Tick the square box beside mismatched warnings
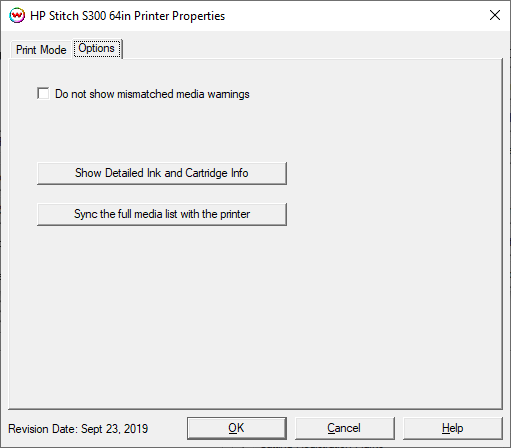Screen dimensions: 511x448 [43, 94]
